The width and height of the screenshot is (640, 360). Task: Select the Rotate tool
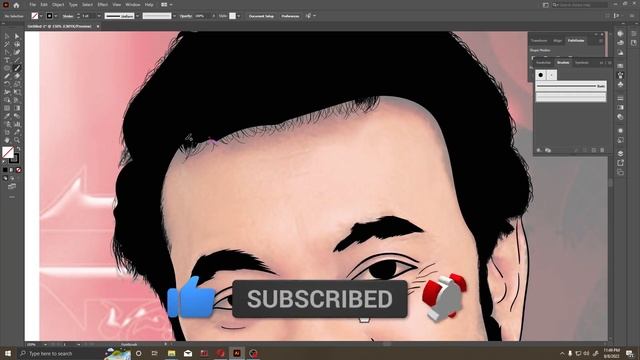click(x=7, y=84)
